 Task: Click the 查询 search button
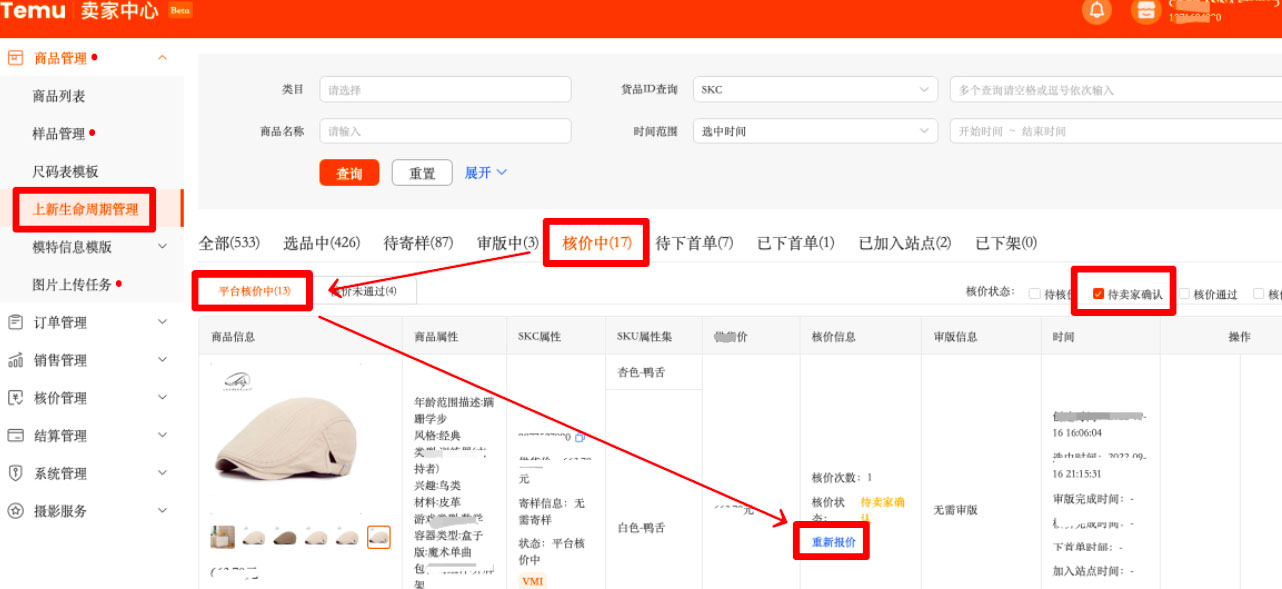[x=349, y=172]
